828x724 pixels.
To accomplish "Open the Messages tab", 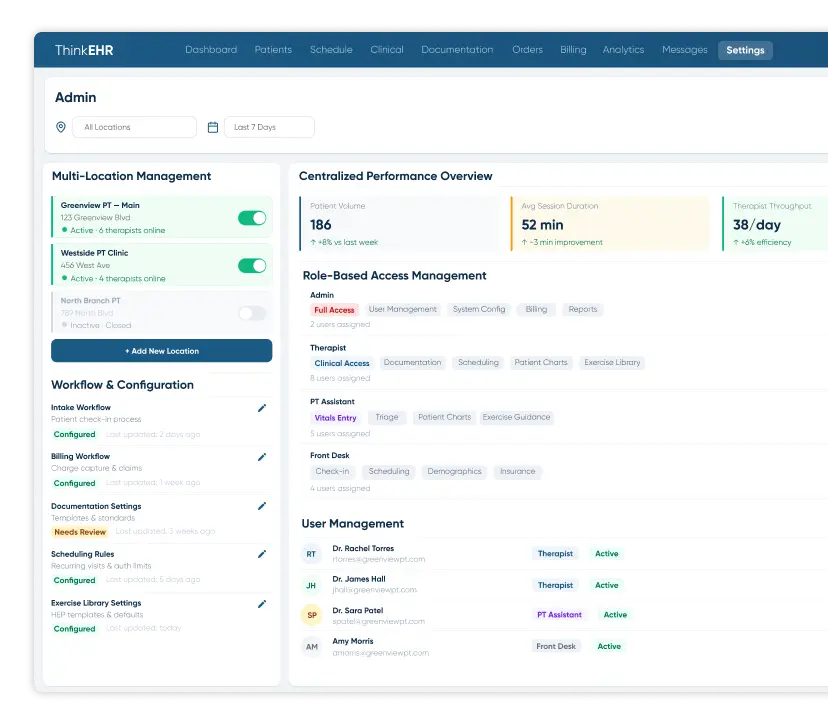I will (685, 50).
